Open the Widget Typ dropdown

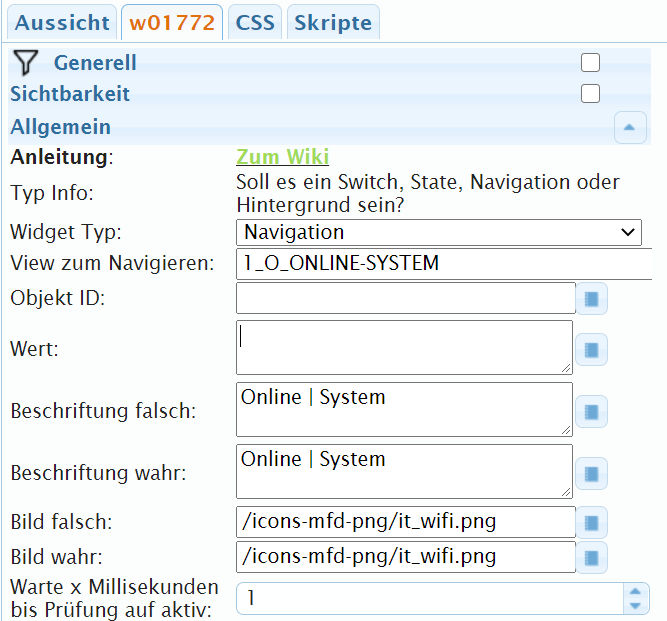[439, 232]
